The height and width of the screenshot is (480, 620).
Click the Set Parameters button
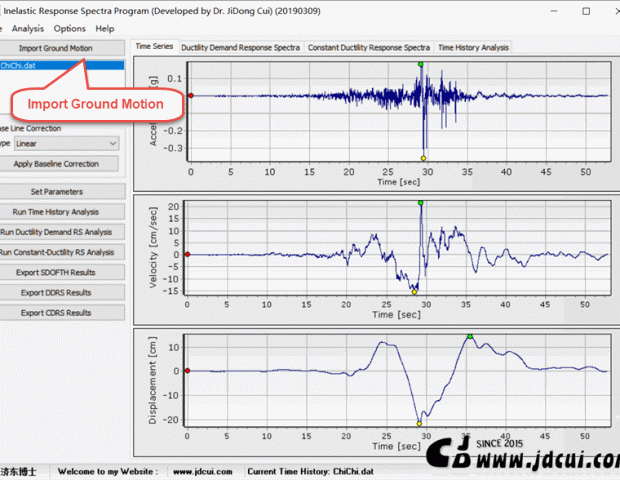click(62, 191)
